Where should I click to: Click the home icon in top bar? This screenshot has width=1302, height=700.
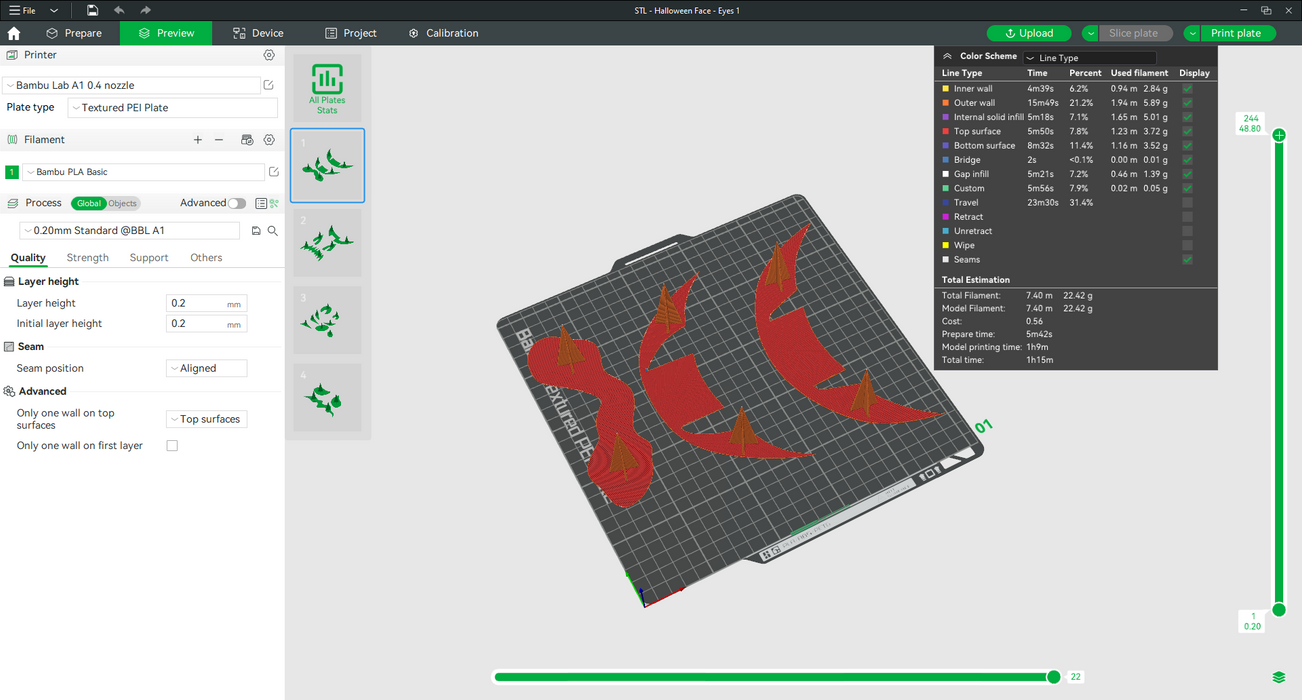click(14, 33)
